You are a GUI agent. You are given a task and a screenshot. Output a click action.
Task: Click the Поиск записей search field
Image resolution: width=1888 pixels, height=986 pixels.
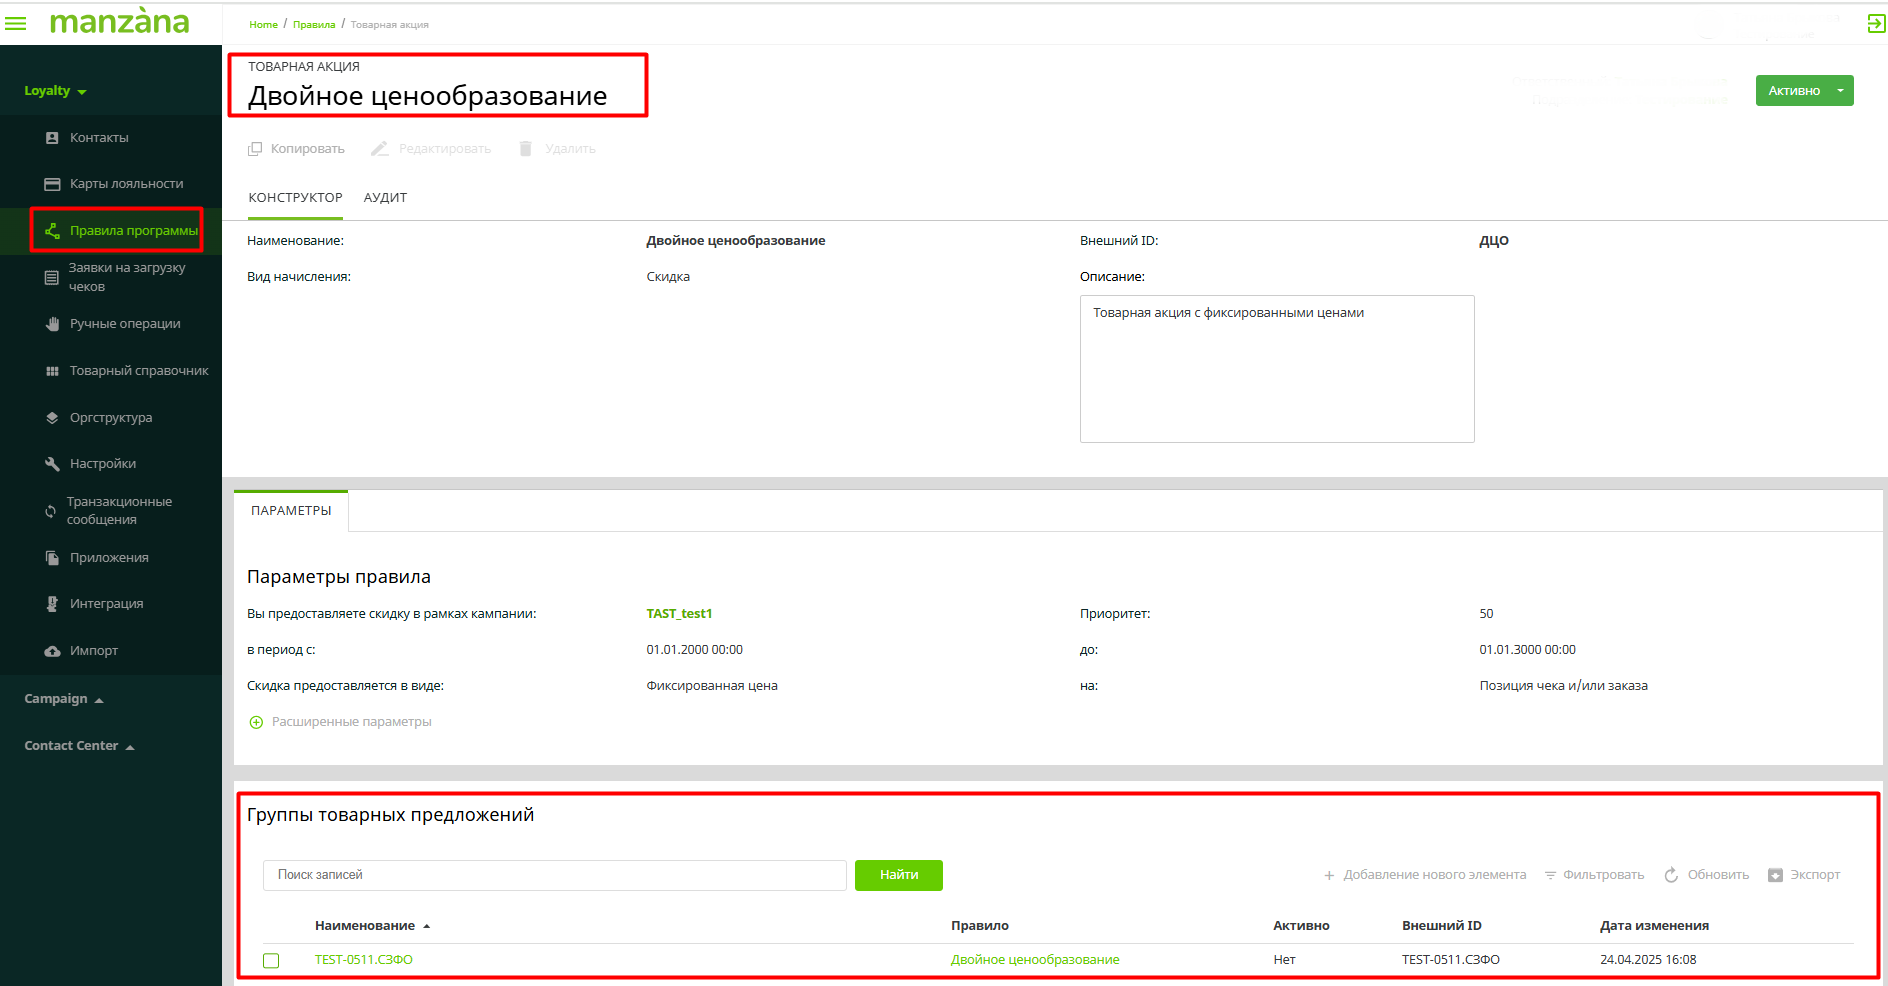[554, 875]
